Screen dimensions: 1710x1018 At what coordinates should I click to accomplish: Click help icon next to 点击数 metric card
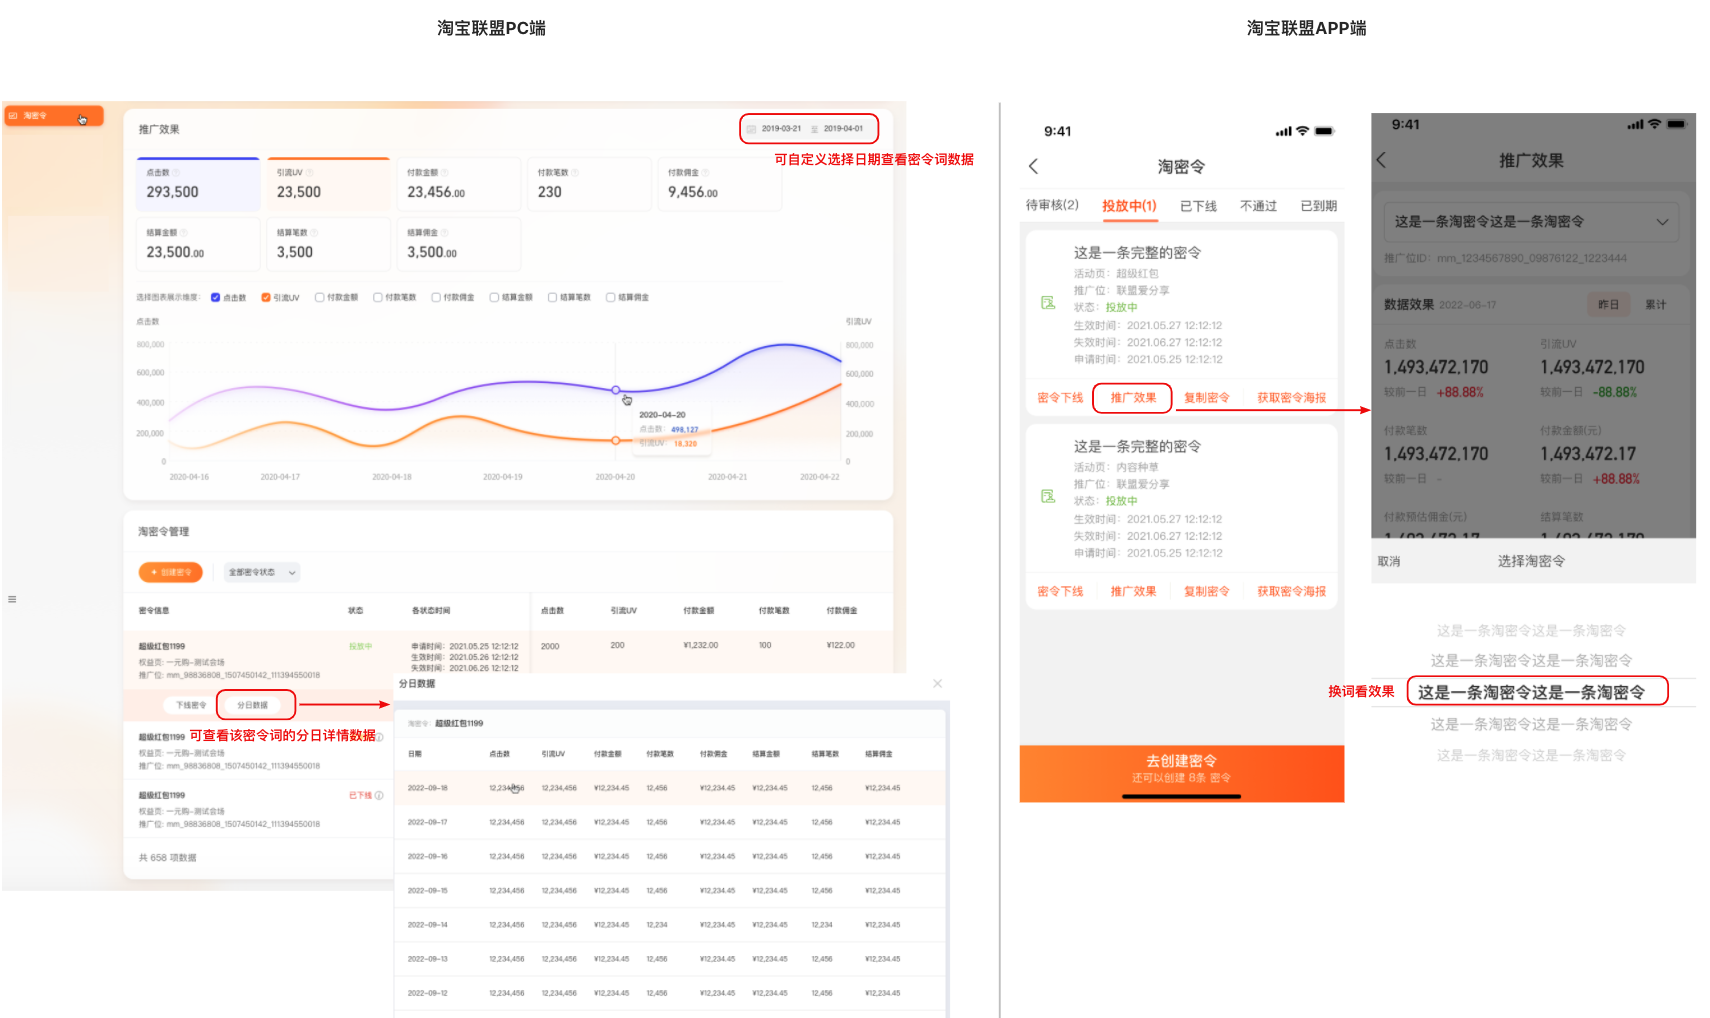point(176,173)
